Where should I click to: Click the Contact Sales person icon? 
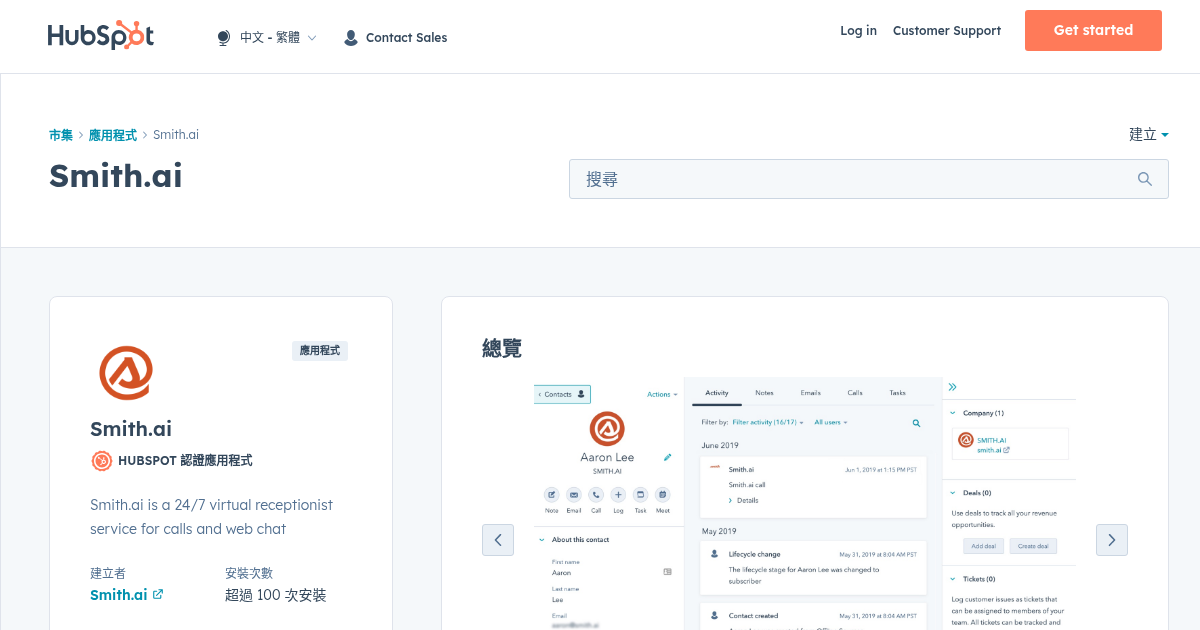coord(350,37)
